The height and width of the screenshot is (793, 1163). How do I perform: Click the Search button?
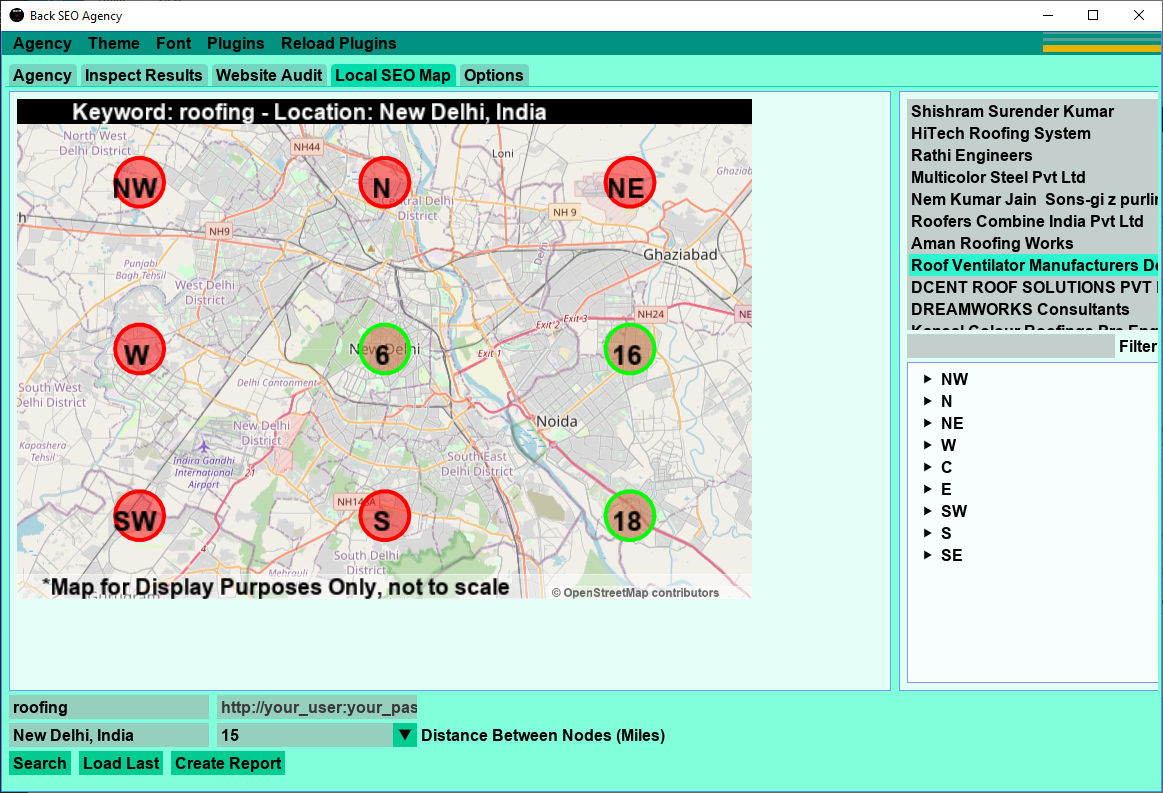(x=40, y=763)
